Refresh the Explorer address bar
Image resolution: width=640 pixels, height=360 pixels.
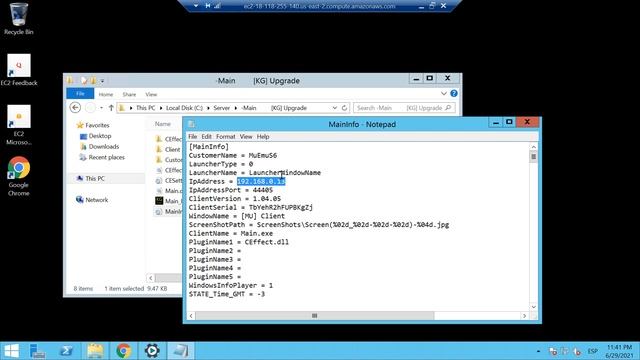(x=344, y=108)
